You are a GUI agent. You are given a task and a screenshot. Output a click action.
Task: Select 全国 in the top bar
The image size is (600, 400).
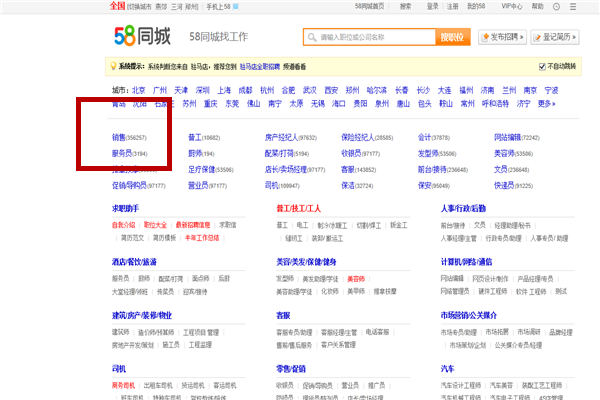117,6
